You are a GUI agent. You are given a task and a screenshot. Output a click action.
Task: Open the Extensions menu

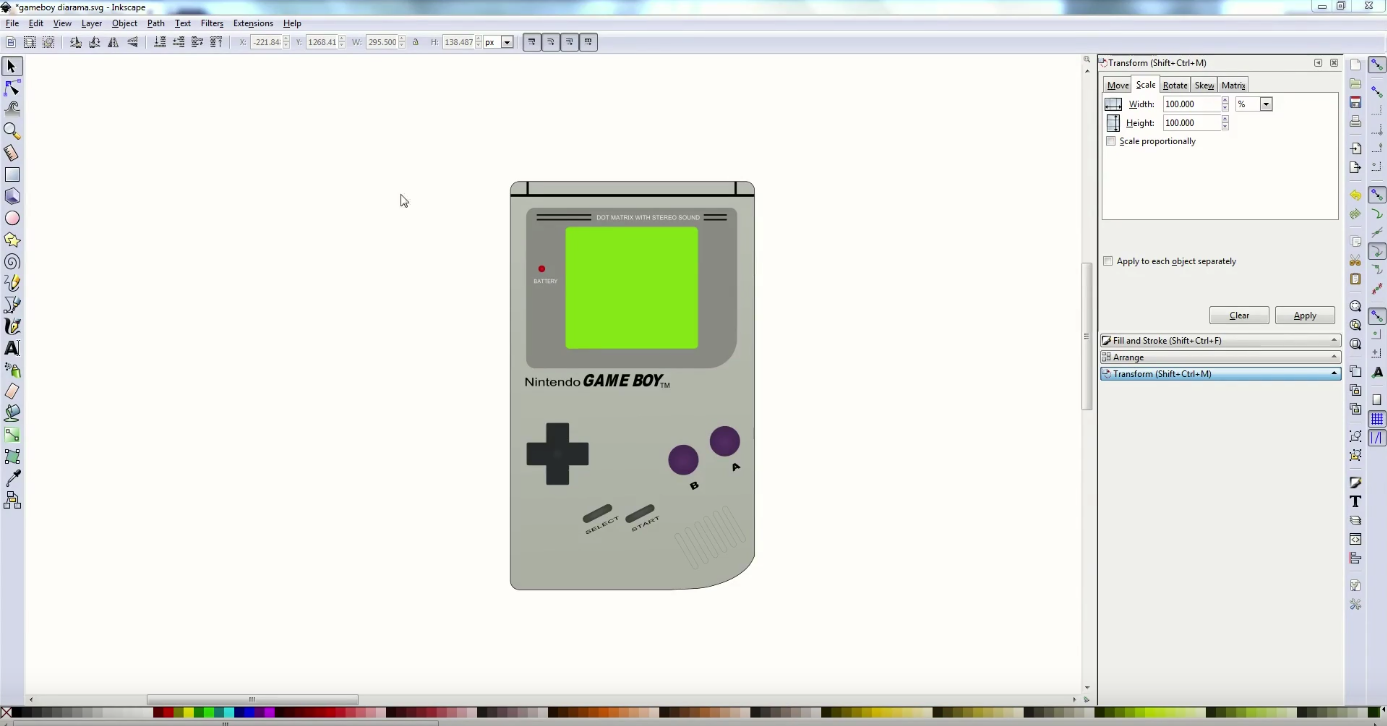pyautogui.click(x=253, y=23)
